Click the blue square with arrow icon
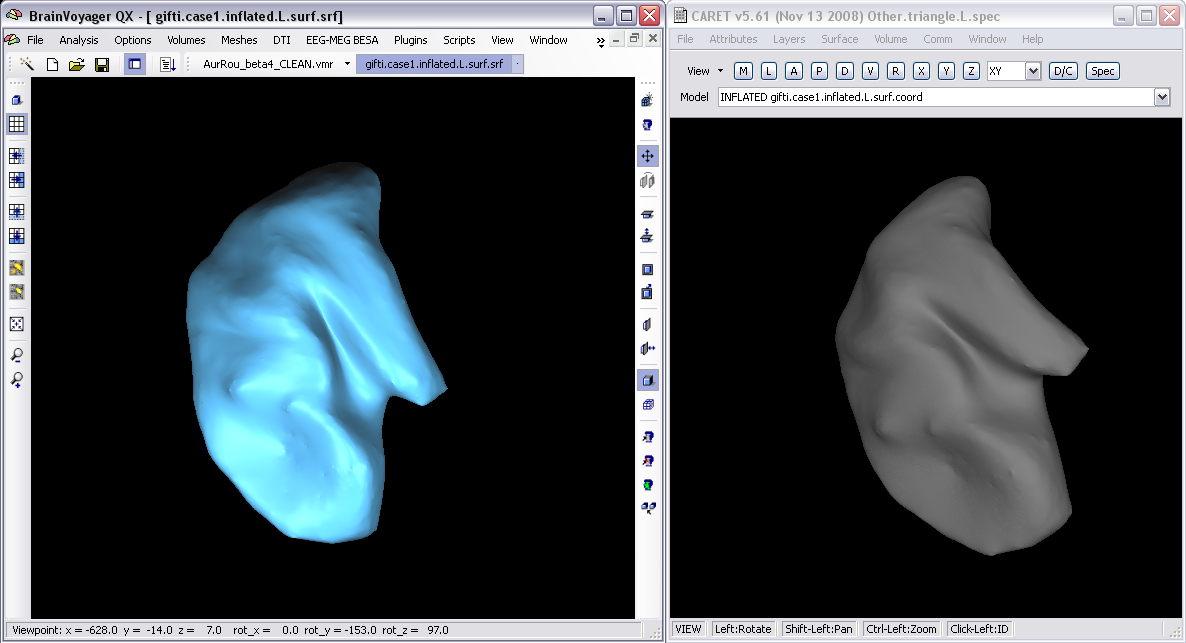 point(647,292)
